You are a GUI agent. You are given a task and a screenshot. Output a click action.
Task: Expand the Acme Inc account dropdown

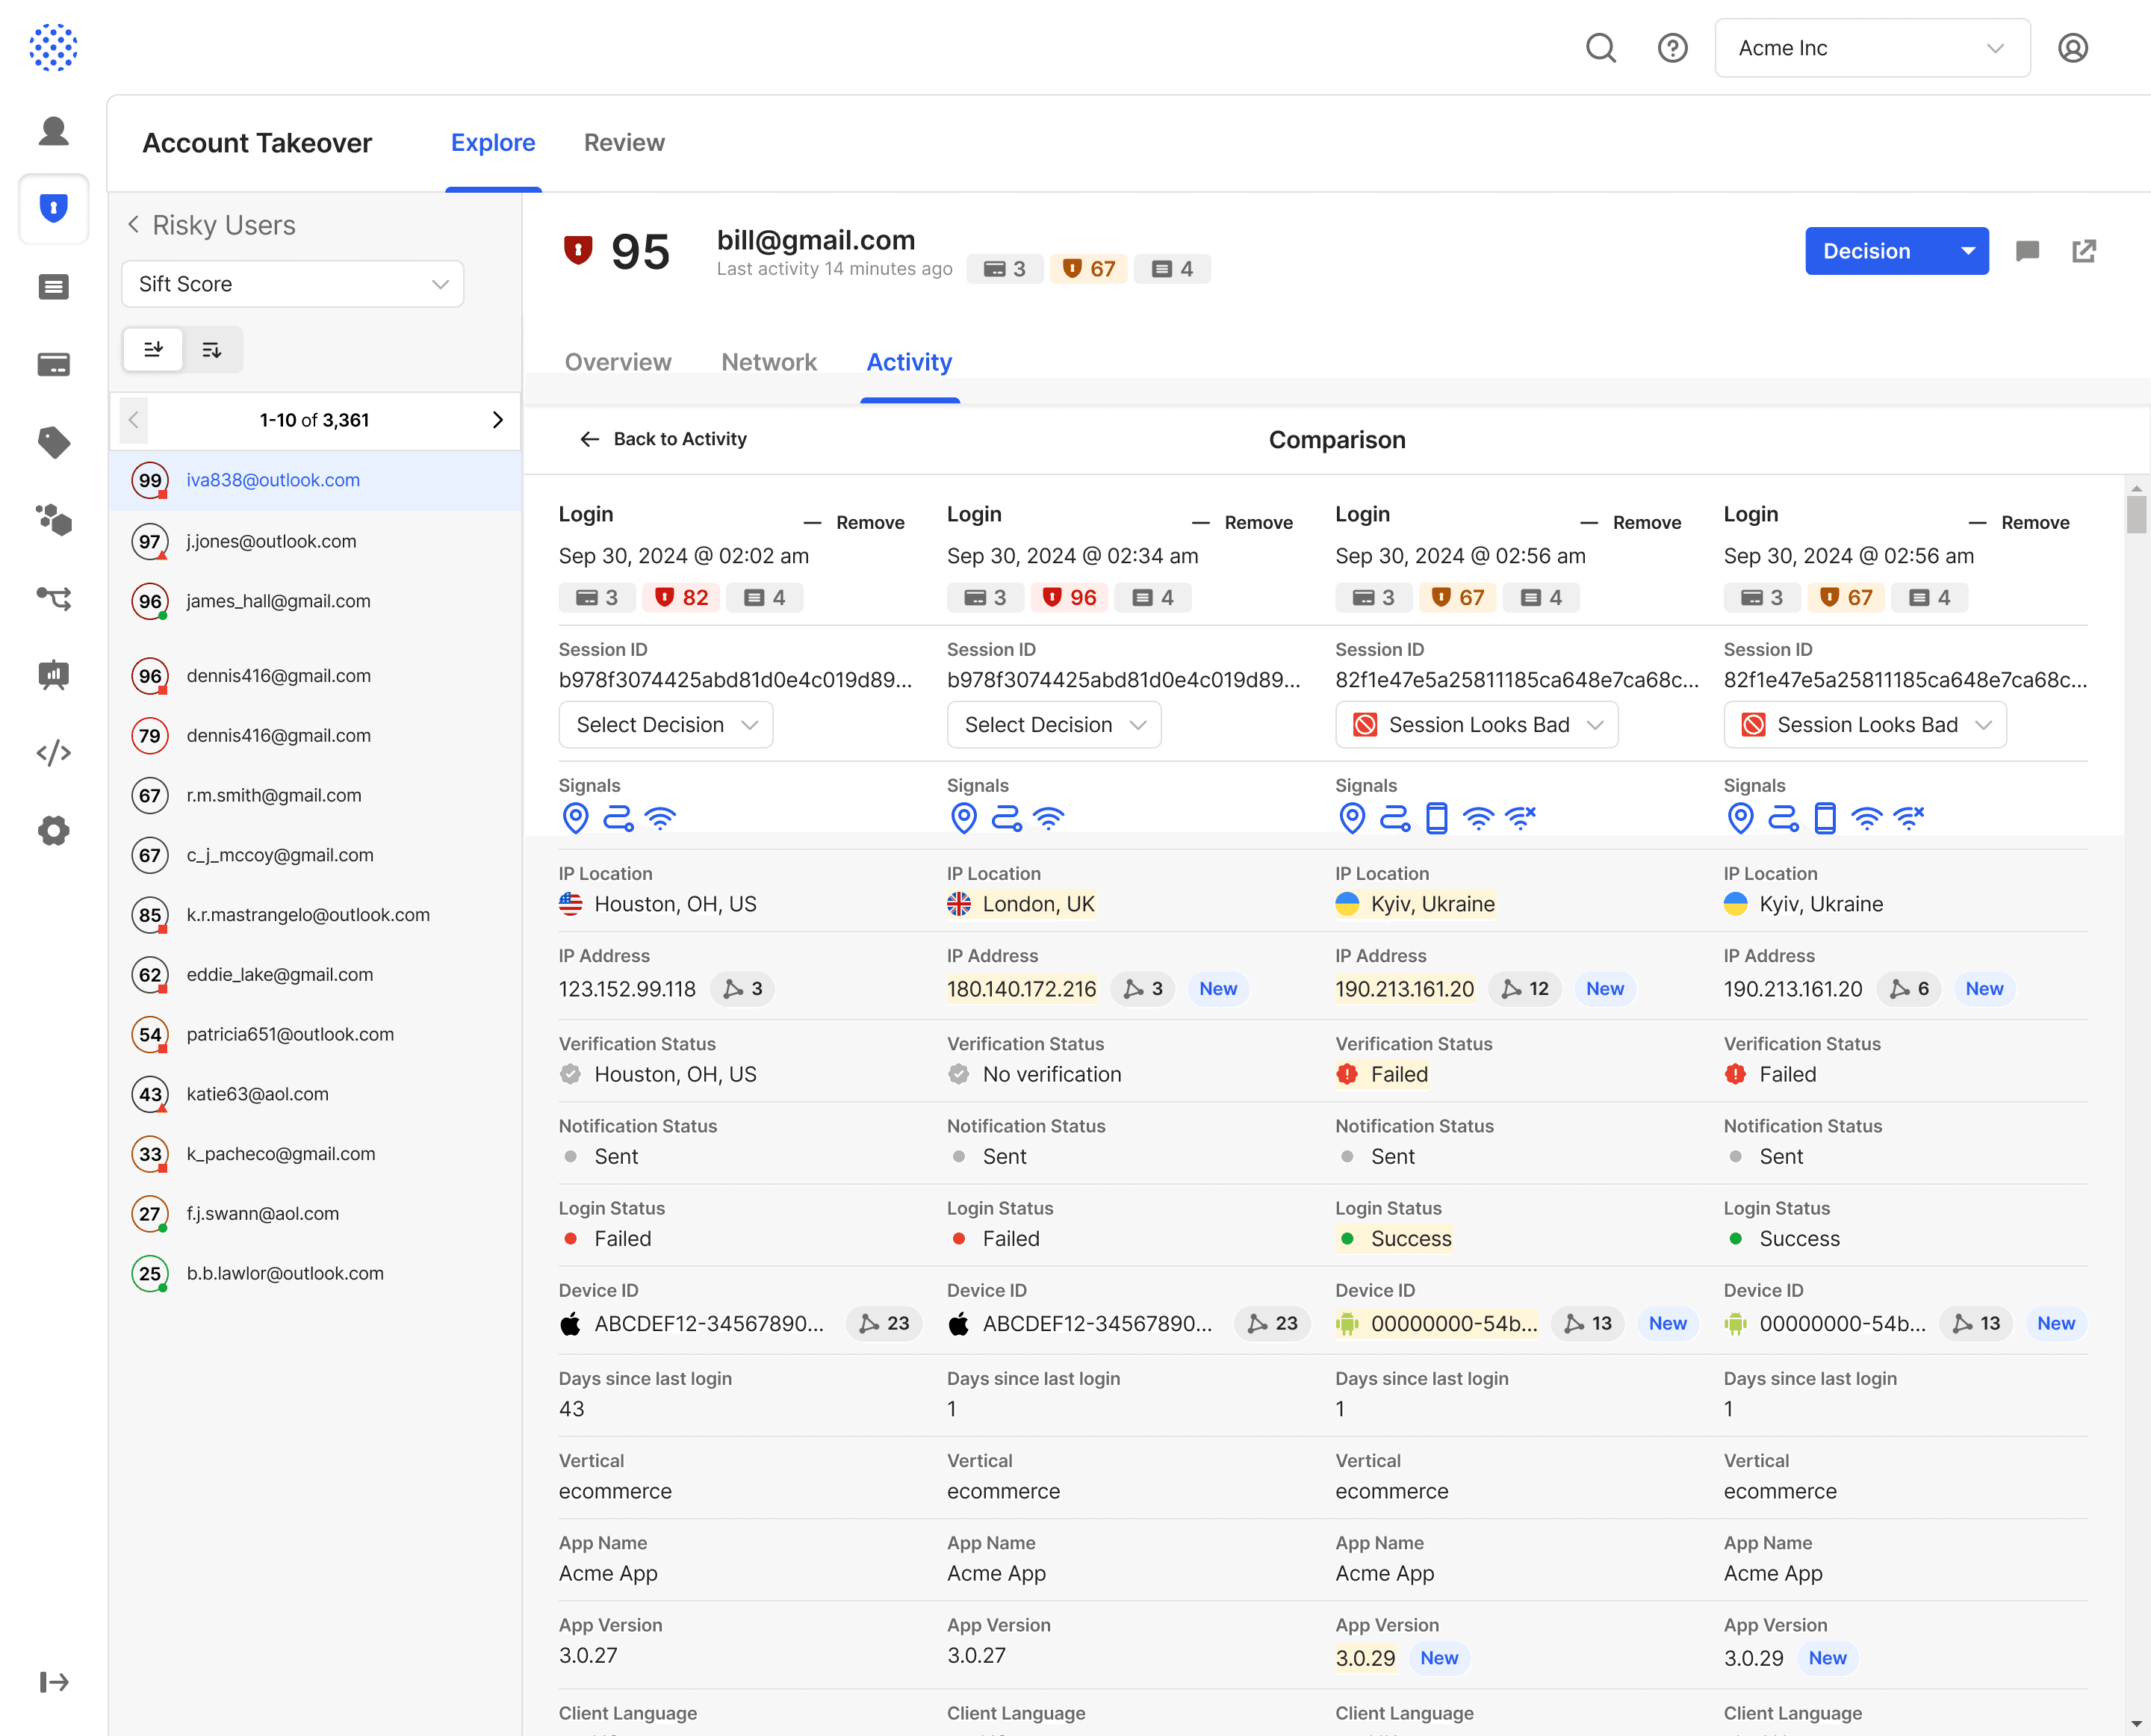click(x=1871, y=48)
